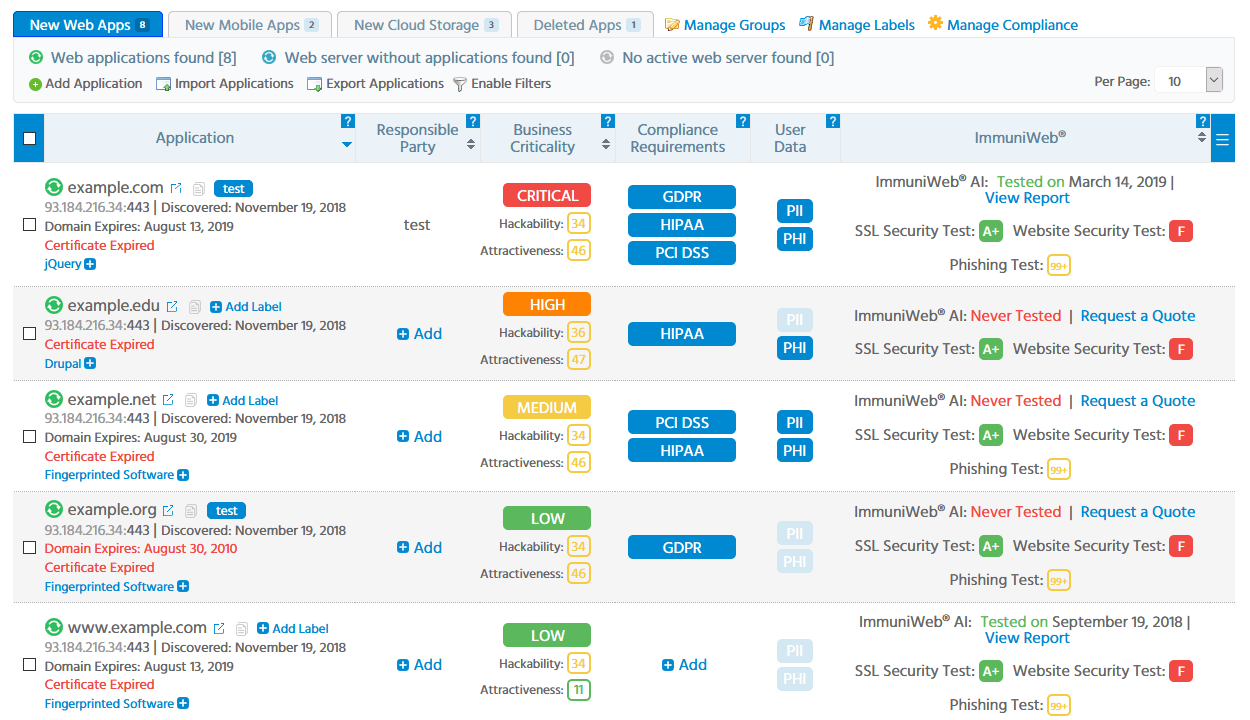Viewport: 1250px width, 720px height.
Task: Select the example.org row checkbox
Action: [x=29, y=548]
